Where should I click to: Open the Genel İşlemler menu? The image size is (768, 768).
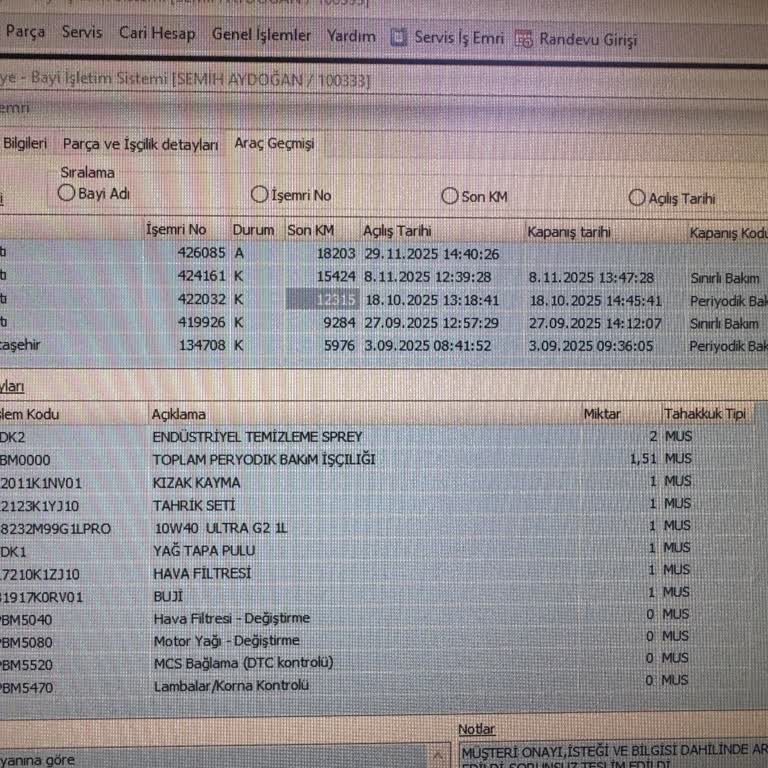point(261,35)
